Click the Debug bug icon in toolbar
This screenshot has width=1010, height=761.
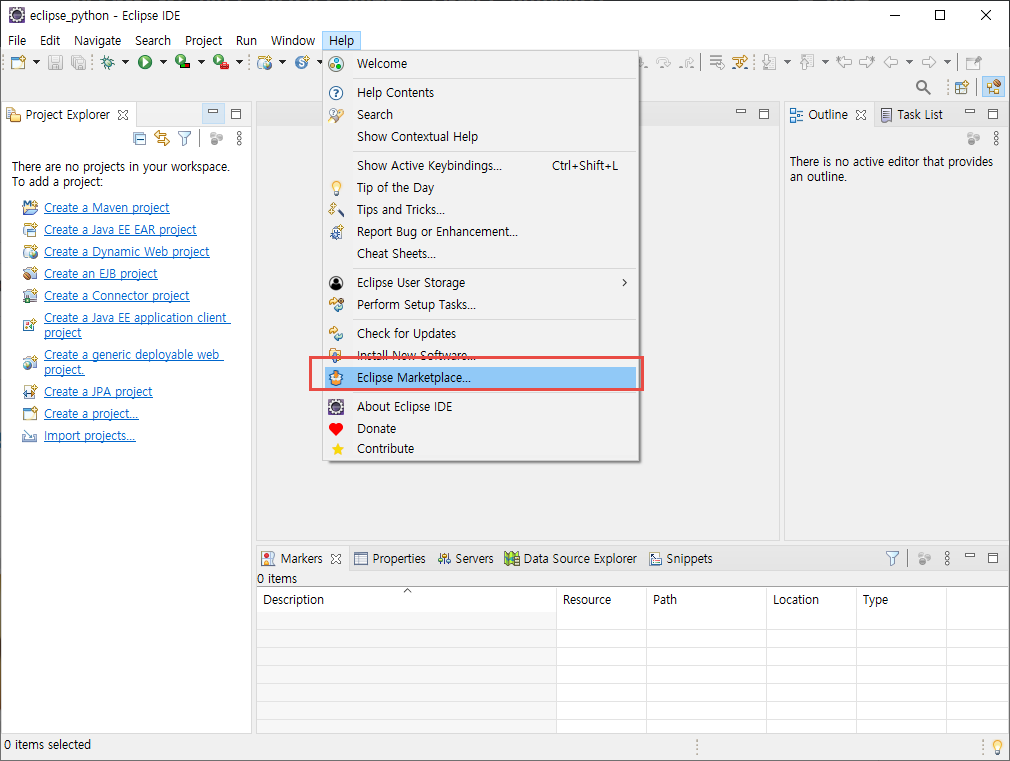108,63
